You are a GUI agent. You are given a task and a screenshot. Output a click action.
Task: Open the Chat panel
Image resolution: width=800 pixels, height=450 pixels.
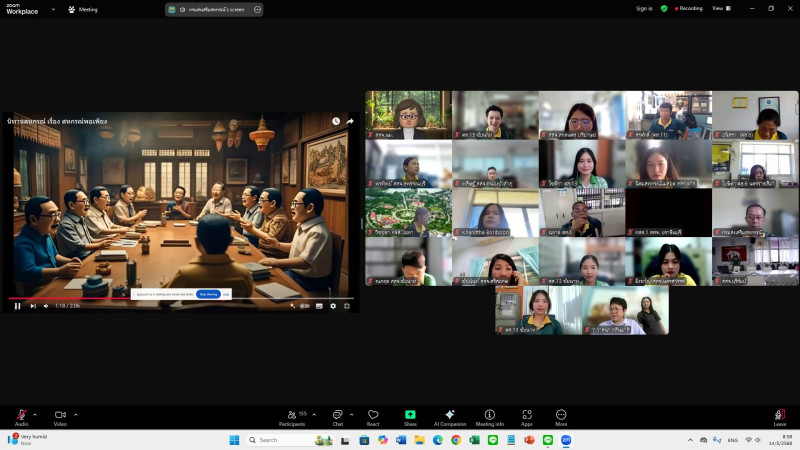(x=337, y=417)
